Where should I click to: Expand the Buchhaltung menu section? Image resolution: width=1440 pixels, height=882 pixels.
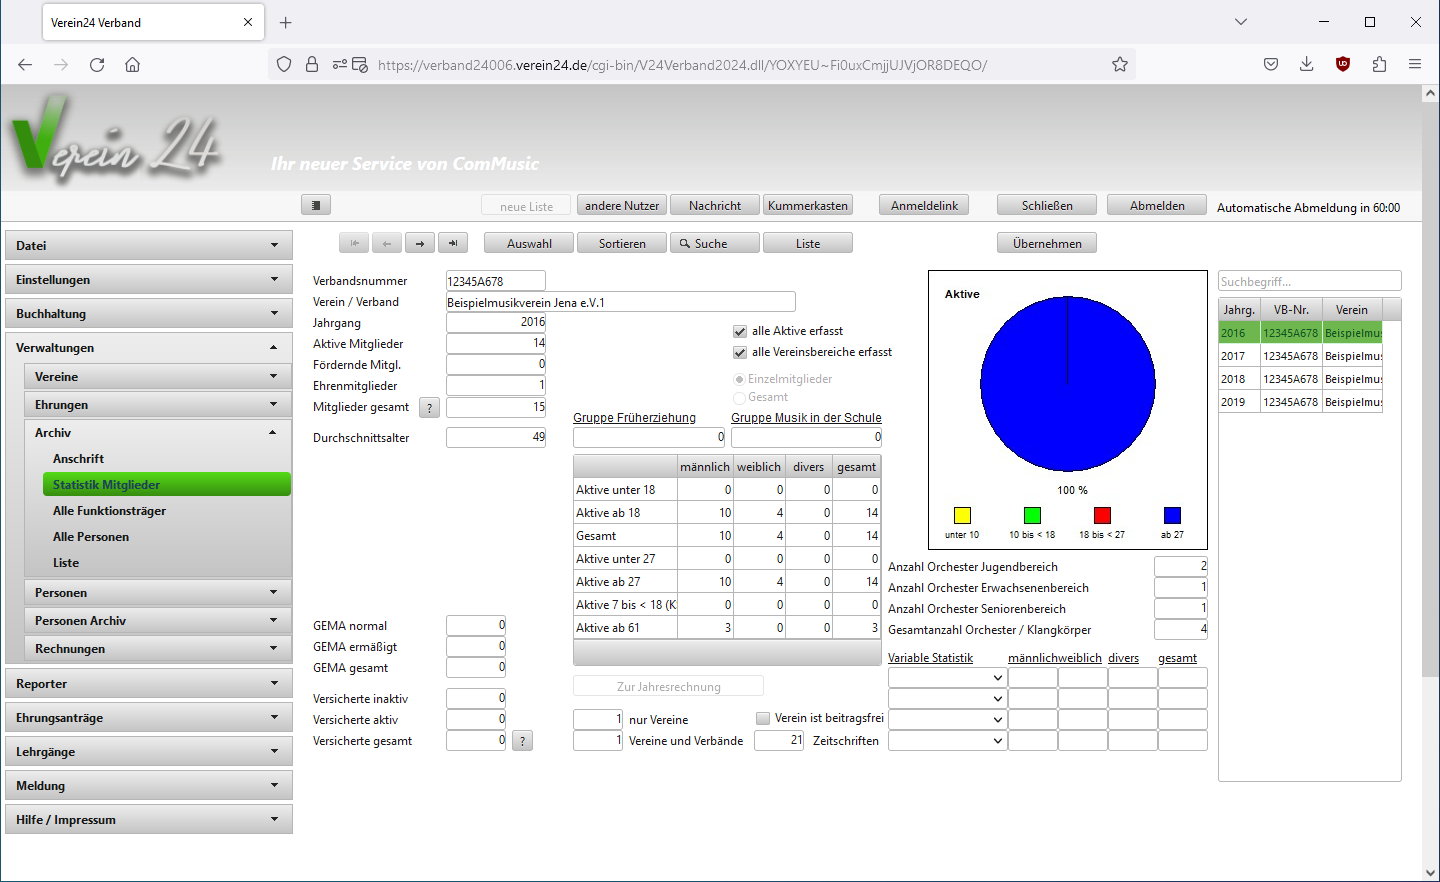[149, 314]
